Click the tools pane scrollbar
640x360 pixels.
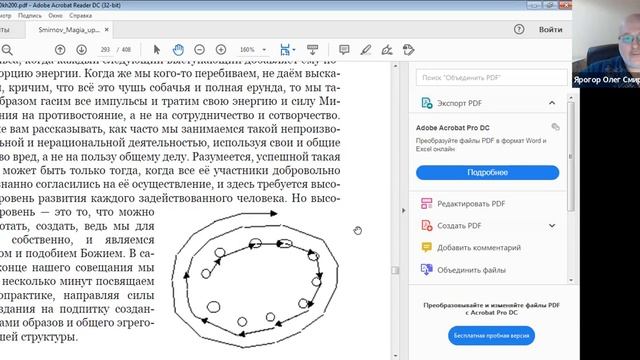(x=571, y=156)
